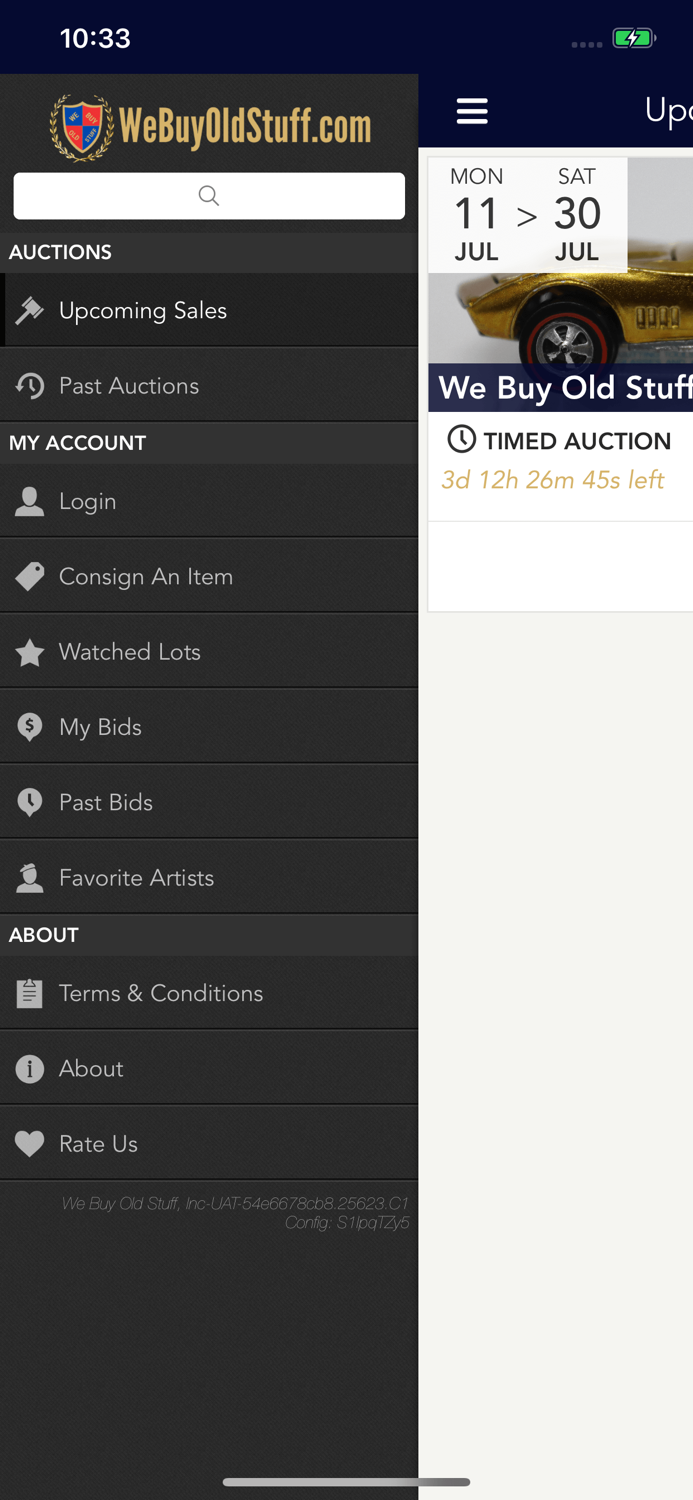
Task: Click the tag icon for Consign An Item
Action: [30, 576]
